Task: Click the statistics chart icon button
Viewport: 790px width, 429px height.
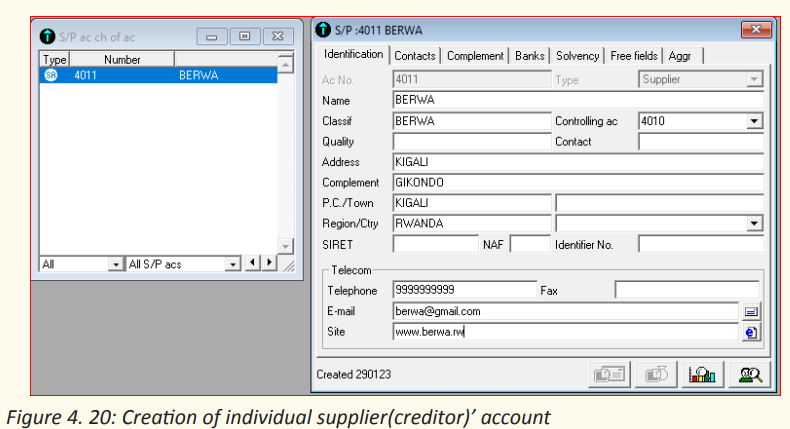Action: coord(702,375)
